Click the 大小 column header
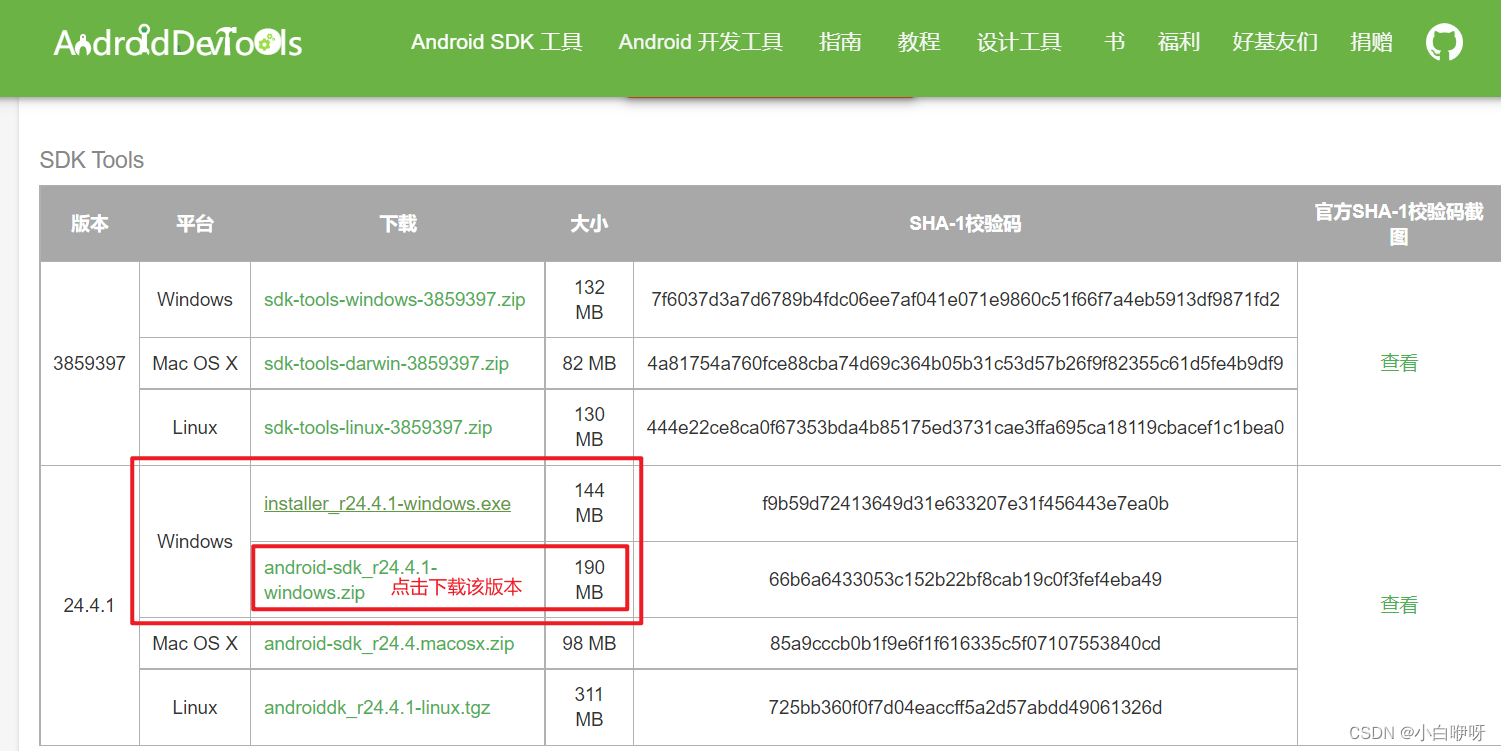The width and height of the screenshot is (1501, 751). click(x=589, y=224)
